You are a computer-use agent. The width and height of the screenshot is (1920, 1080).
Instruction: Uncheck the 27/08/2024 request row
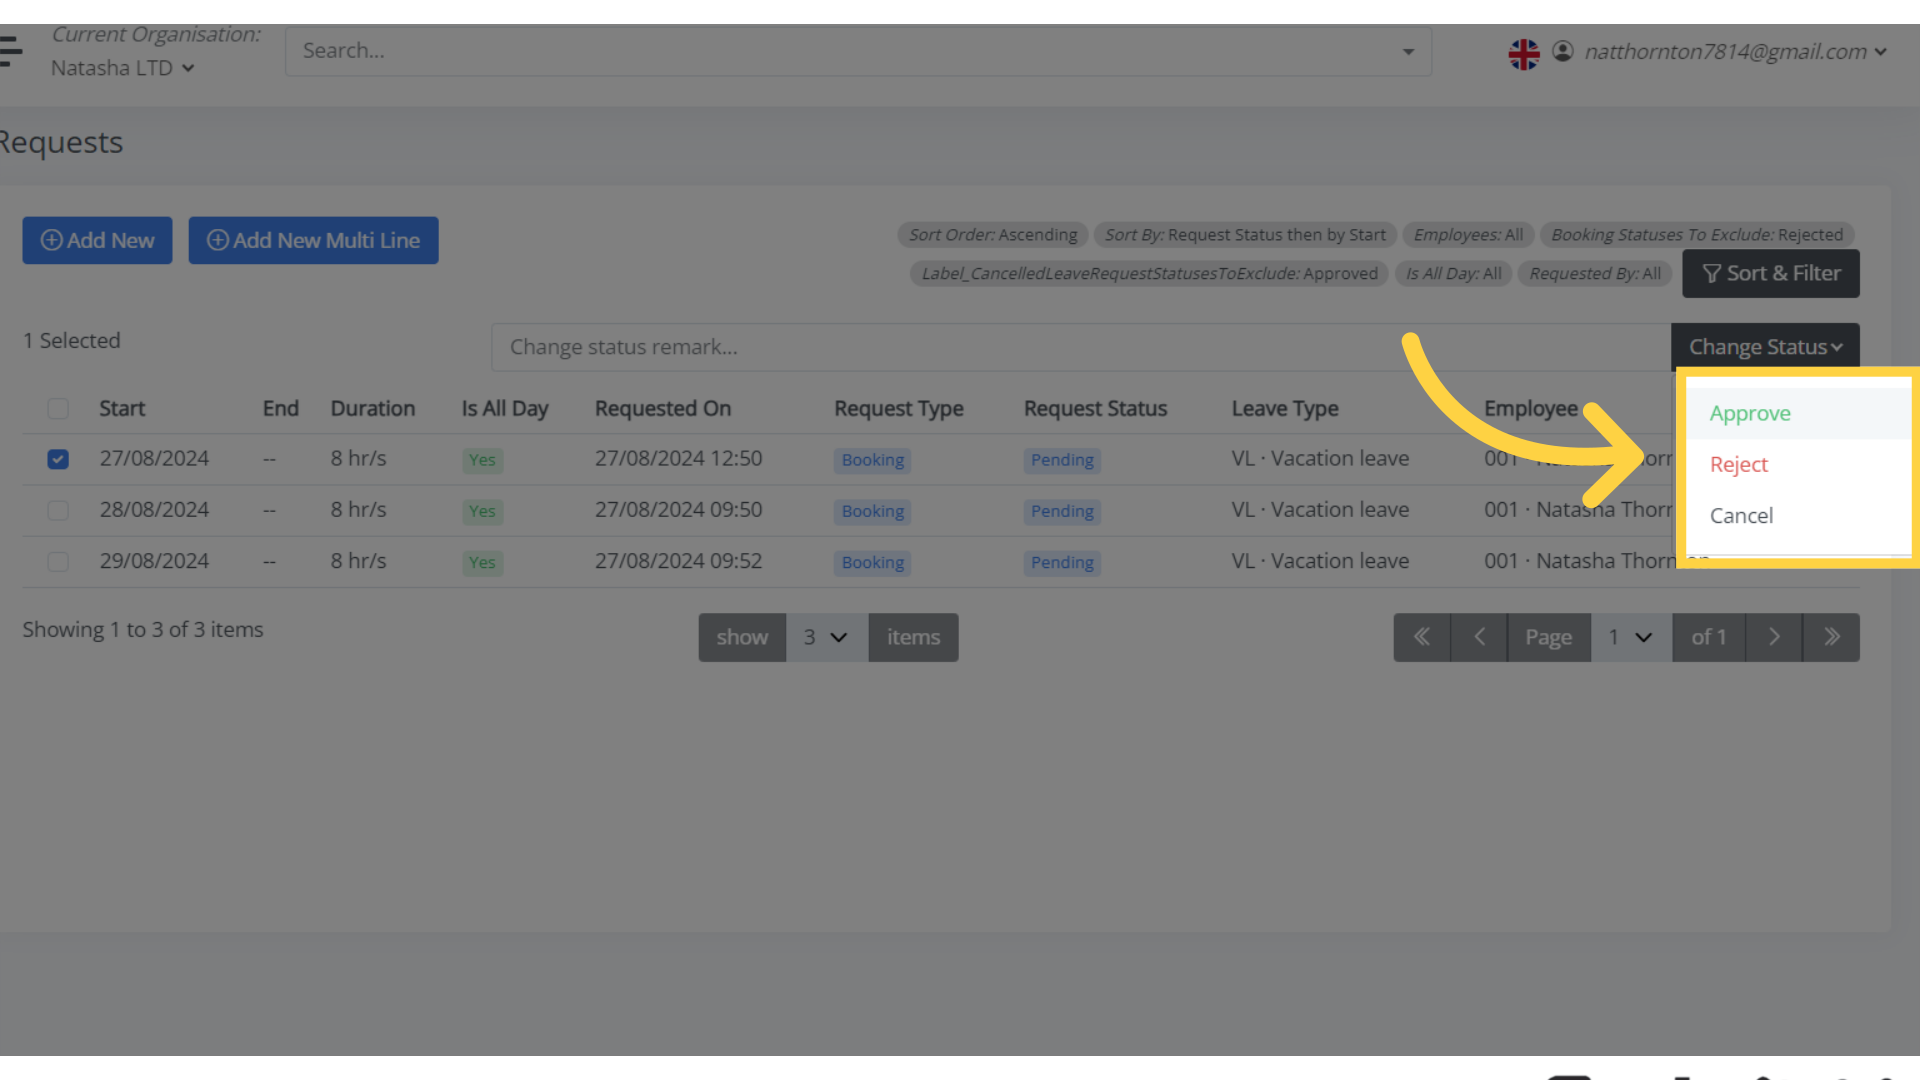58,459
